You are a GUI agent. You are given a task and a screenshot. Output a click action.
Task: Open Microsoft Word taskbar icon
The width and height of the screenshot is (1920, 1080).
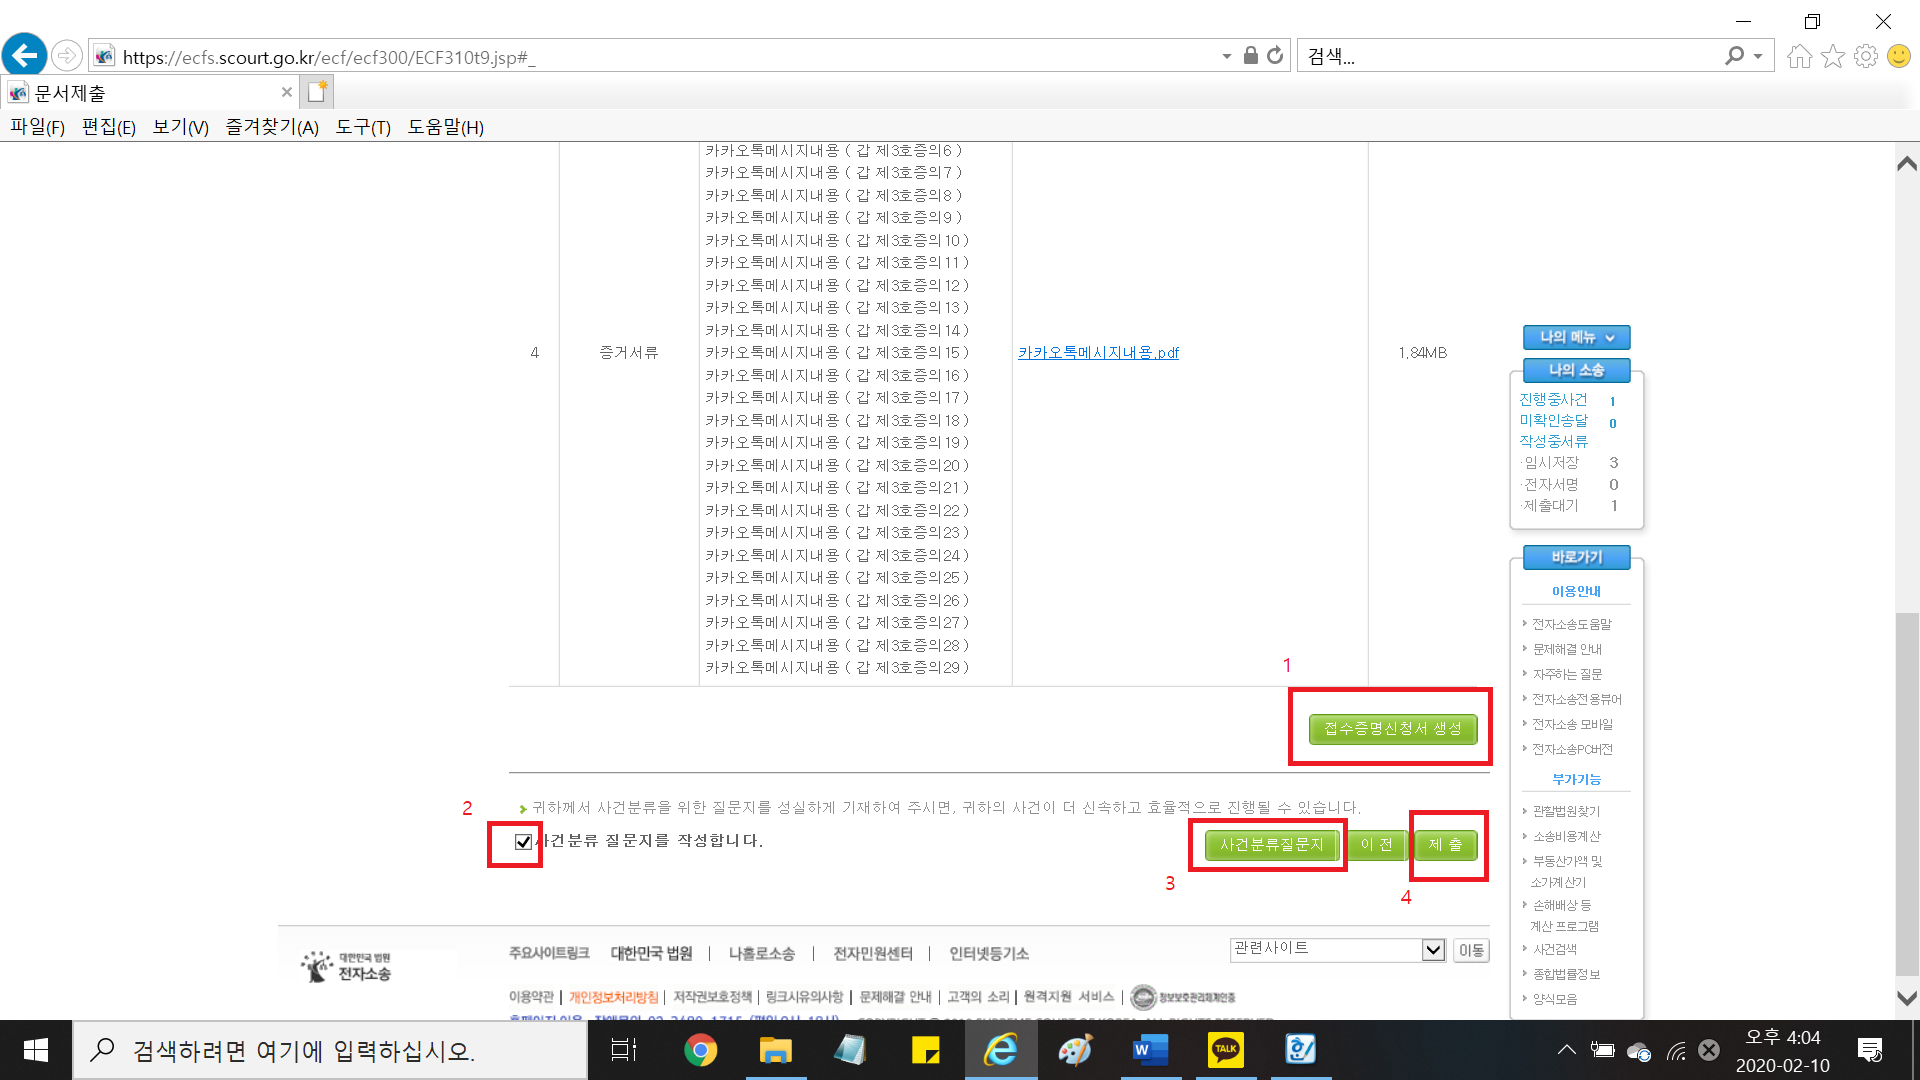1150,1050
